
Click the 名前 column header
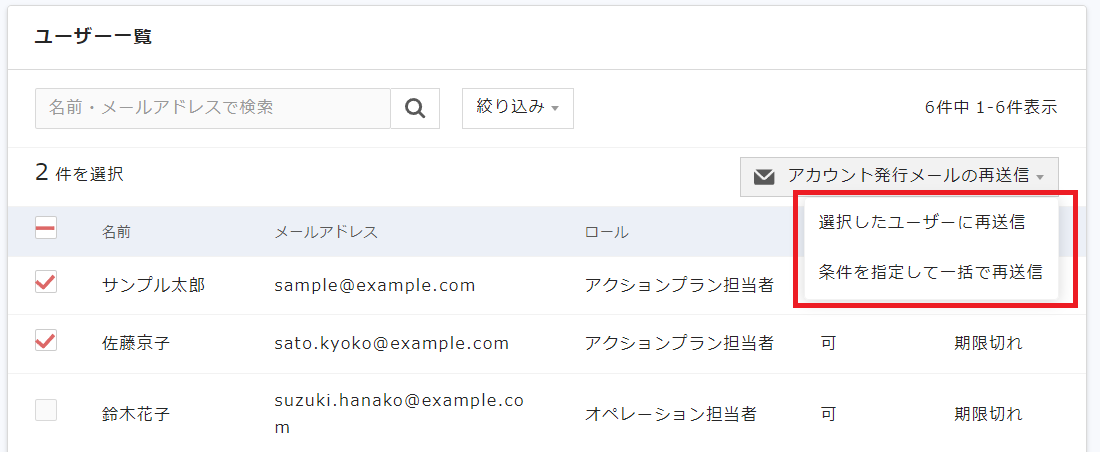point(116,232)
